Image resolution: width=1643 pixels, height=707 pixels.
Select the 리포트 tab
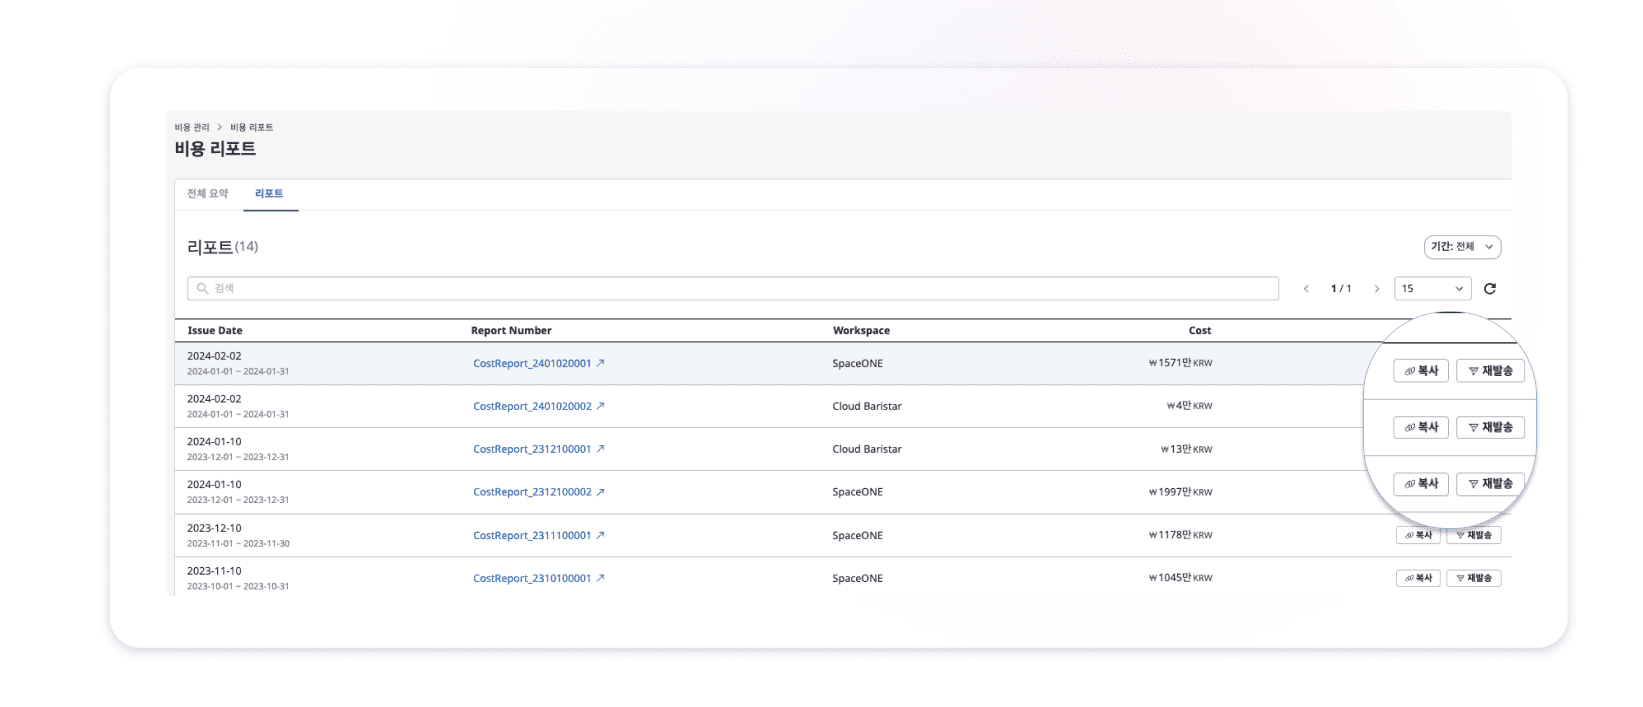tap(269, 194)
